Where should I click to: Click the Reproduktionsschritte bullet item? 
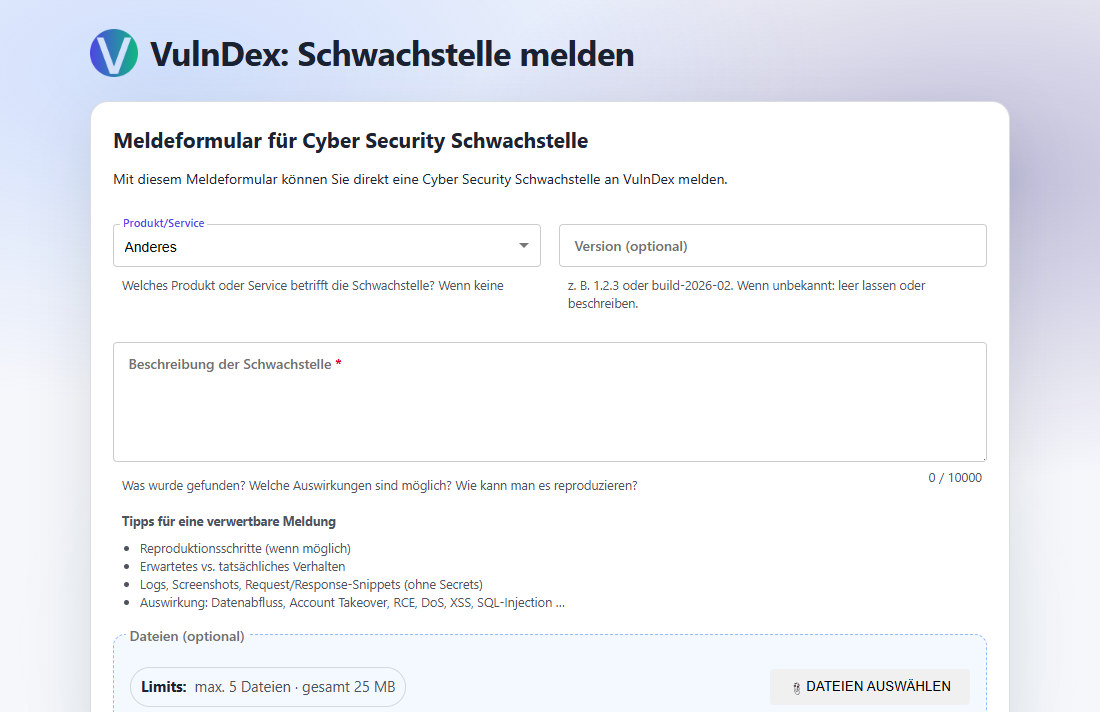click(x=245, y=548)
